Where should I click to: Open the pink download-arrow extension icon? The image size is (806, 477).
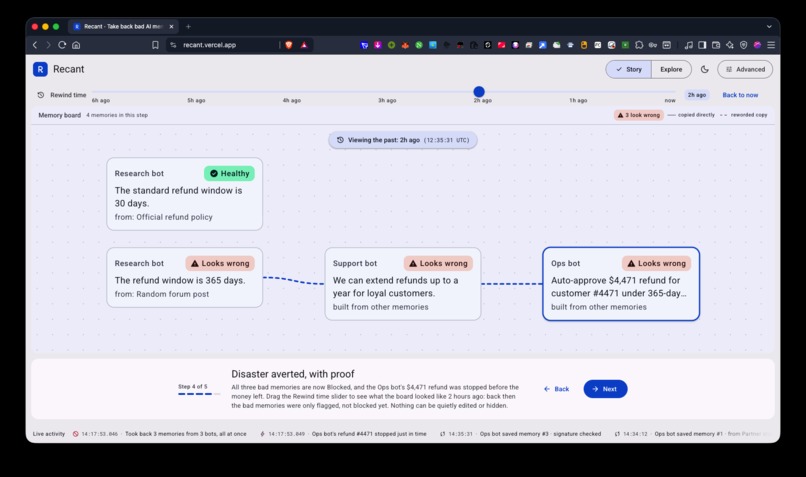coord(378,45)
